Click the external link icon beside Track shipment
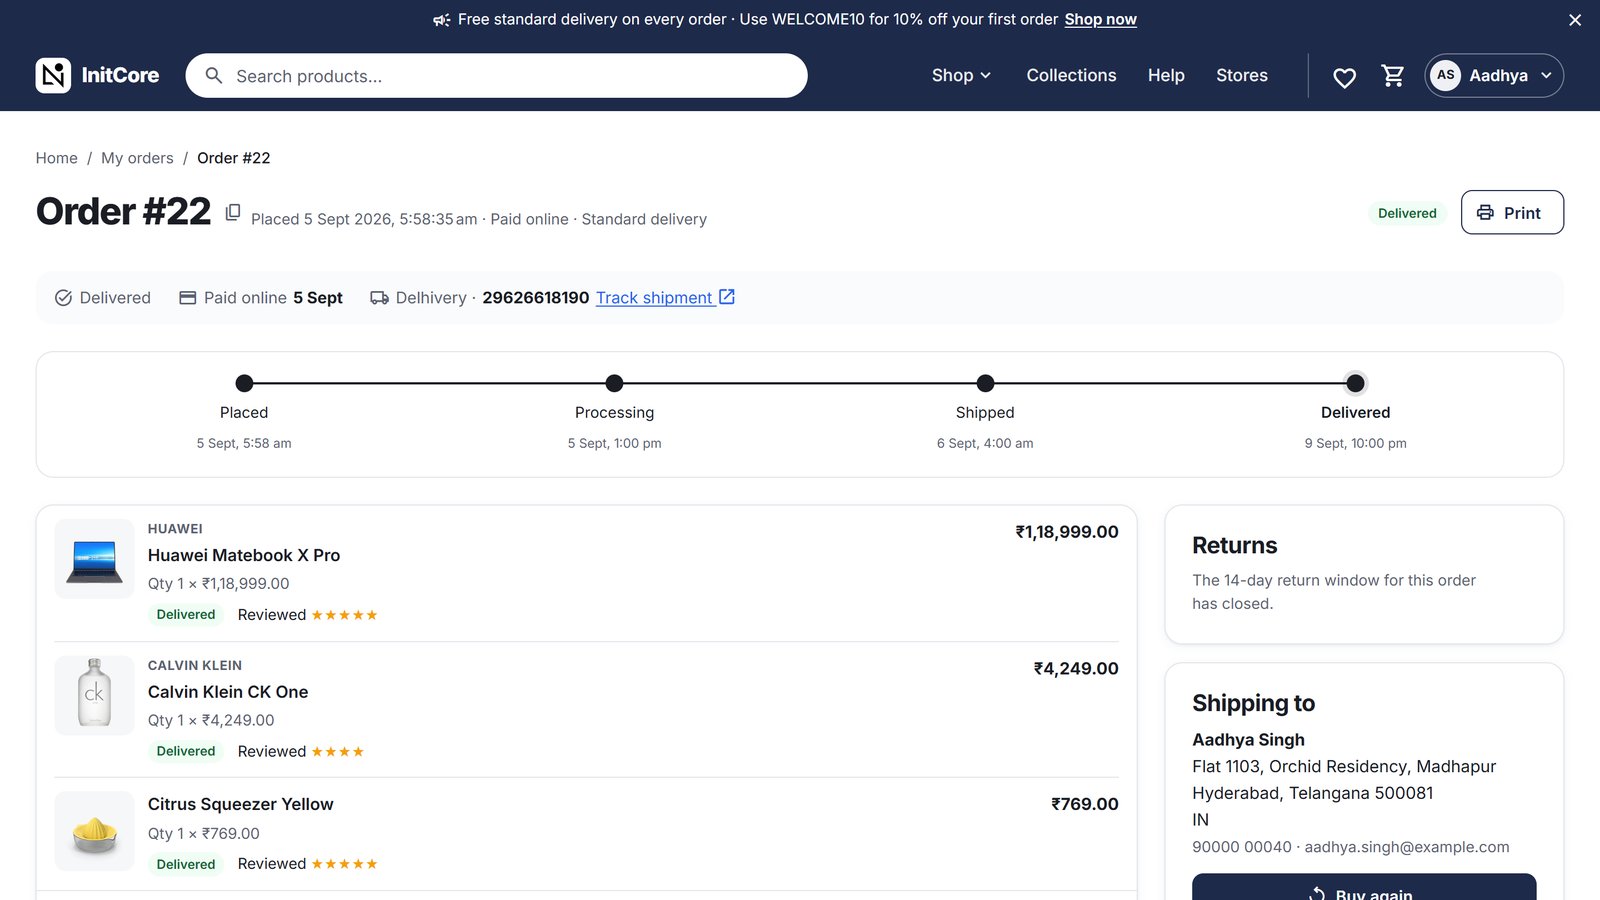Image resolution: width=1600 pixels, height=900 pixels. coord(727,297)
